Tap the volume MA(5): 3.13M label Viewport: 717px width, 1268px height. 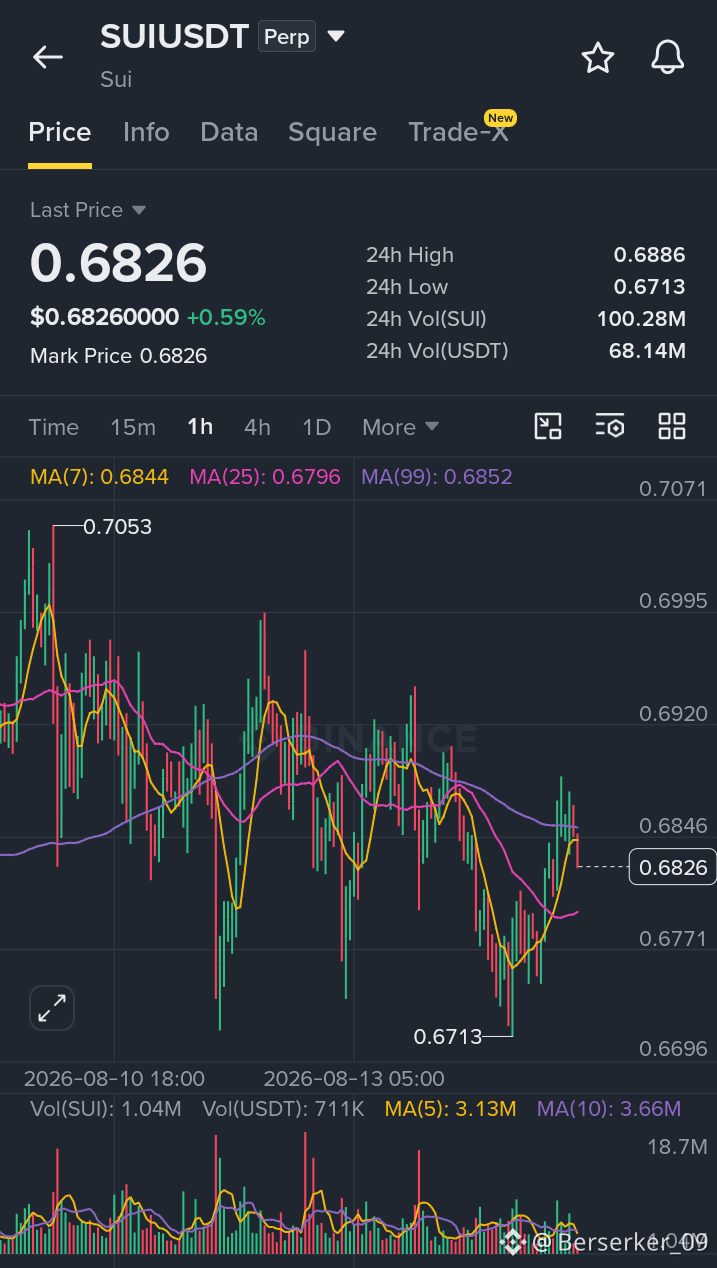451,1108
